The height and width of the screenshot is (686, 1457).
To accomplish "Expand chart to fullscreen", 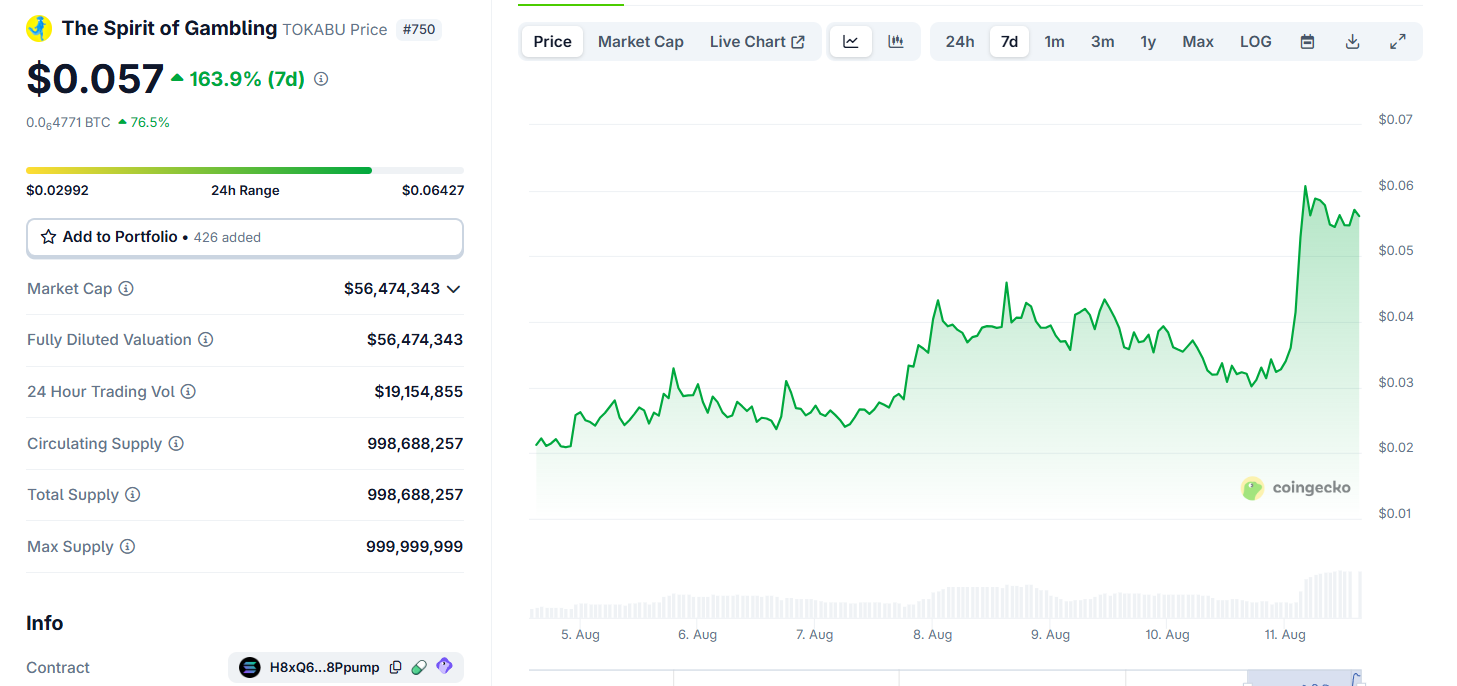I will [x=1398, y=42].
